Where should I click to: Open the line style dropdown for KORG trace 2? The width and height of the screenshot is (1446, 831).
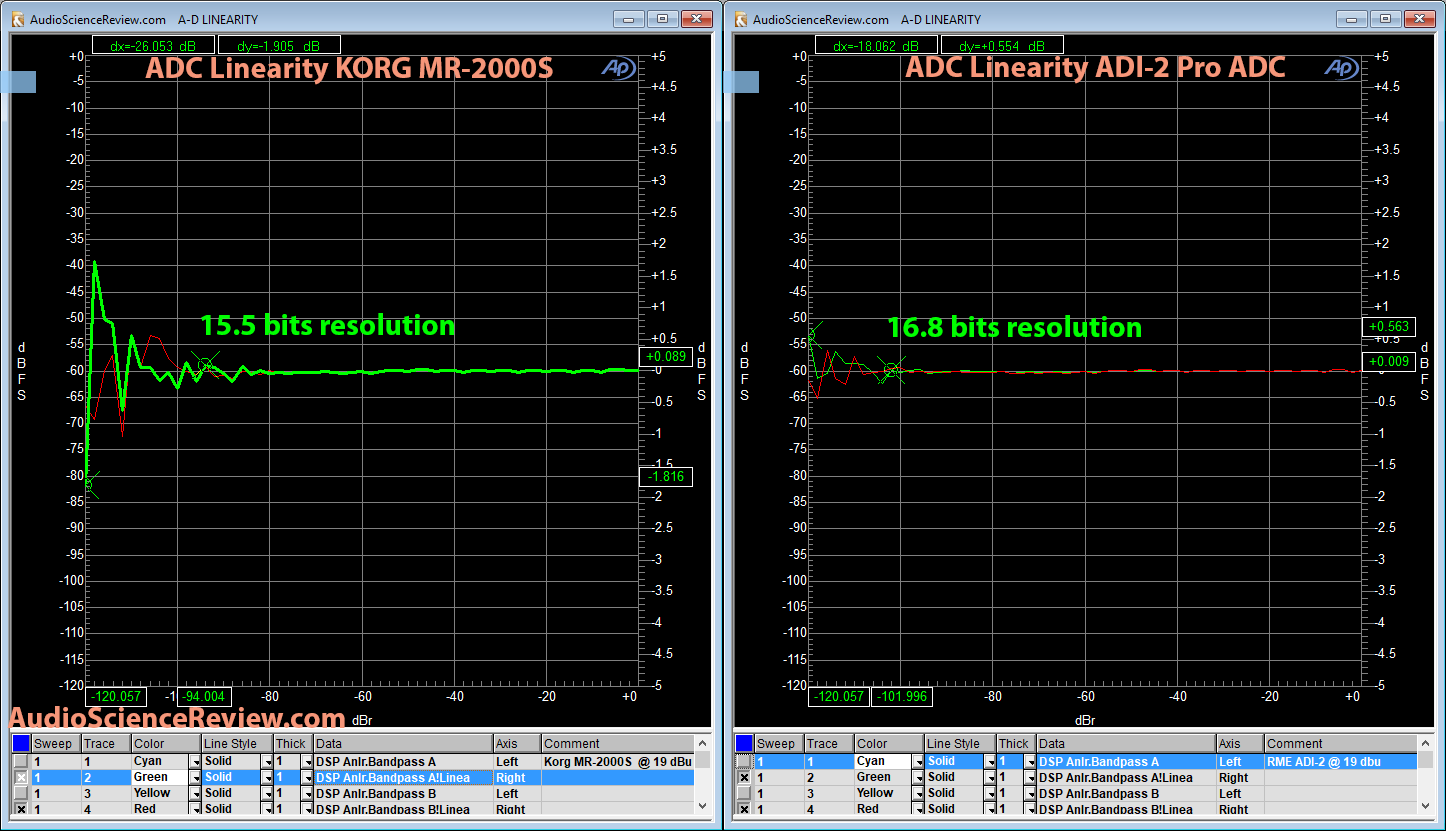(x=267, y=778)
